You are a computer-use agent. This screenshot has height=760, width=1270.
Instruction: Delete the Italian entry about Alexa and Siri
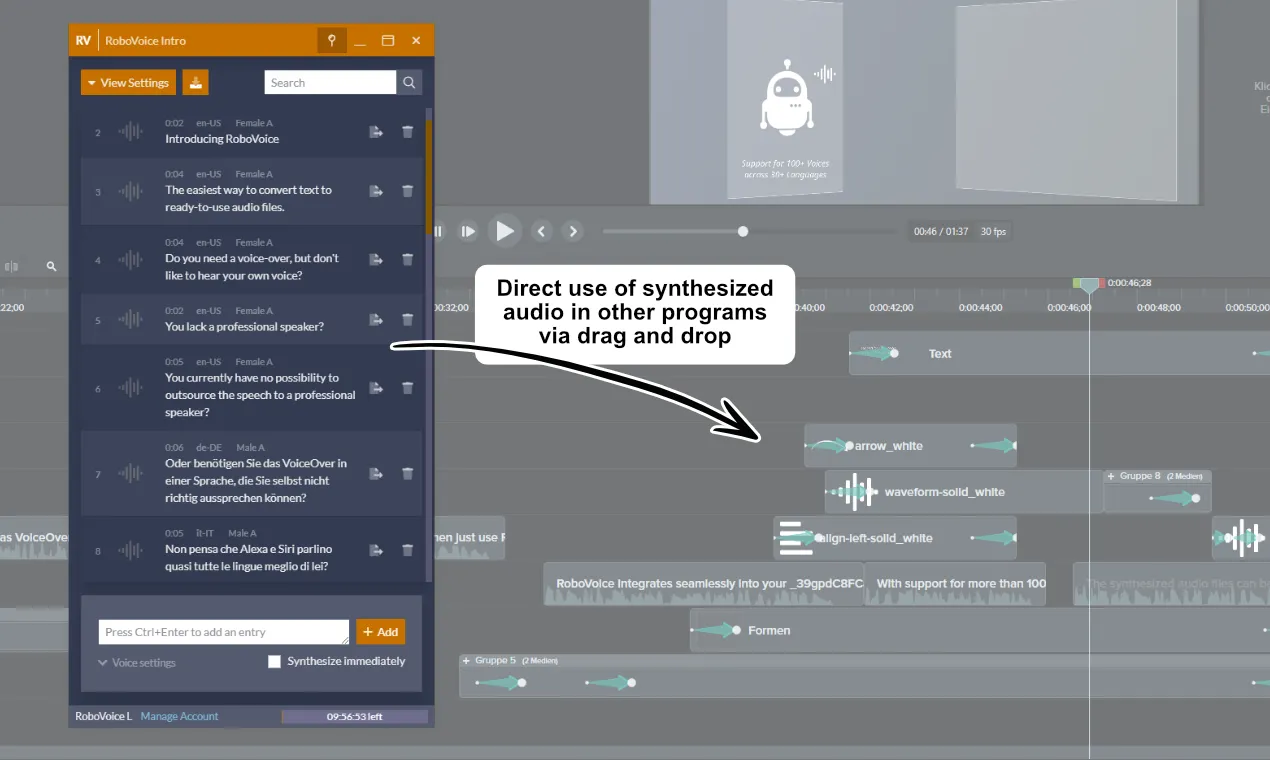(407, 549)
